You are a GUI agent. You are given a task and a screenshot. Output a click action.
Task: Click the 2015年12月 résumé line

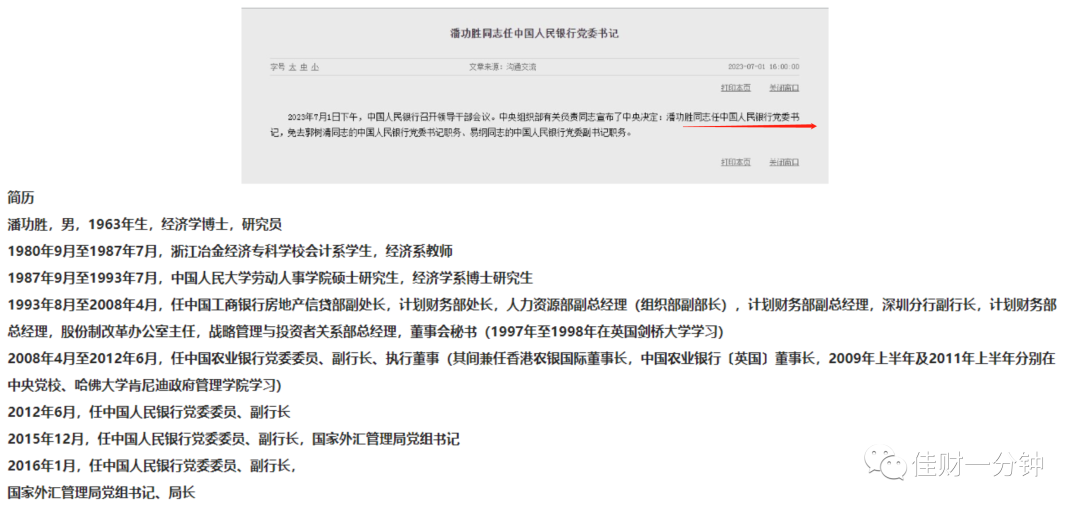tap(233, 440)
